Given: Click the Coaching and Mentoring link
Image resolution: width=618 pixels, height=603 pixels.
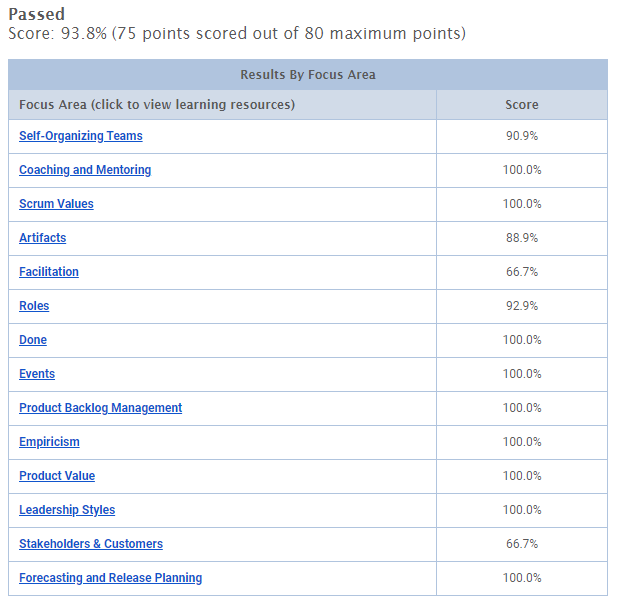Looking at the screenshot, I should [x=85, y=170].
